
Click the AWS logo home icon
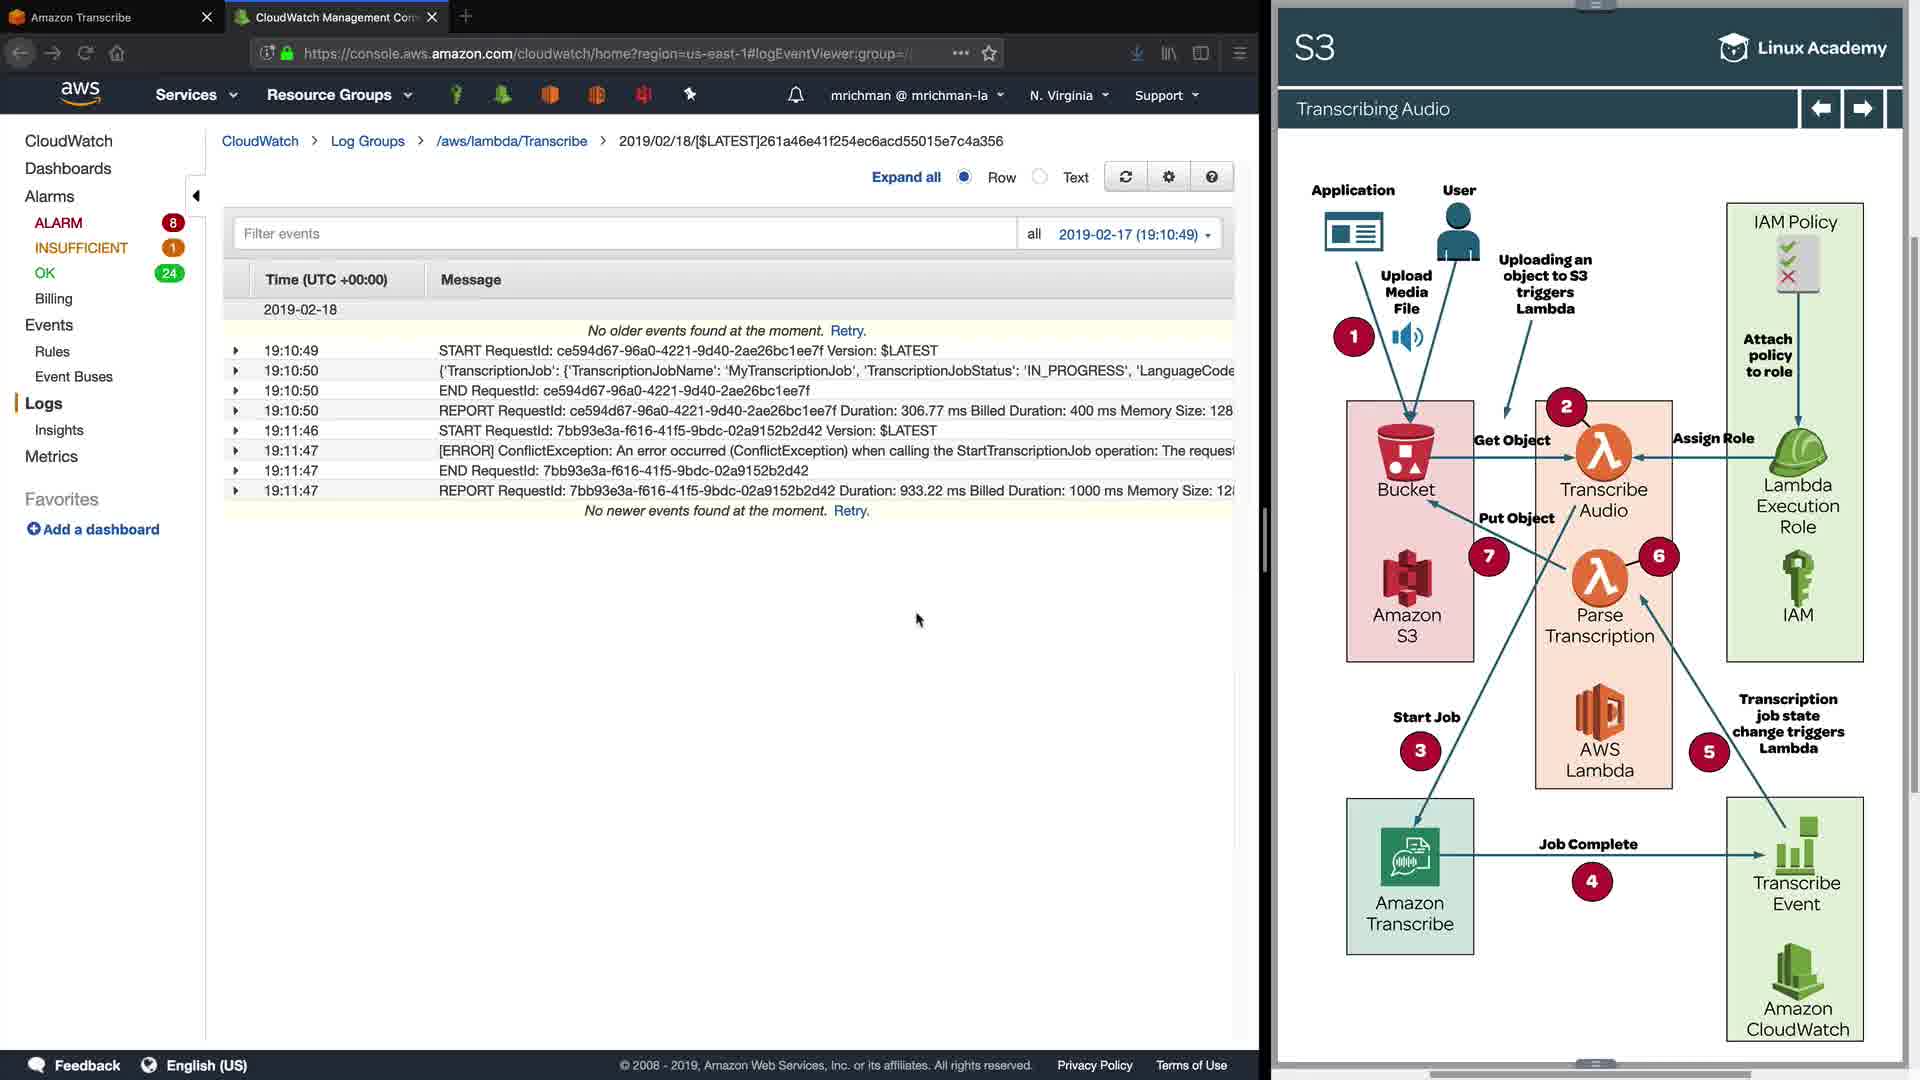pyautogui.click(x=80, y=94)
